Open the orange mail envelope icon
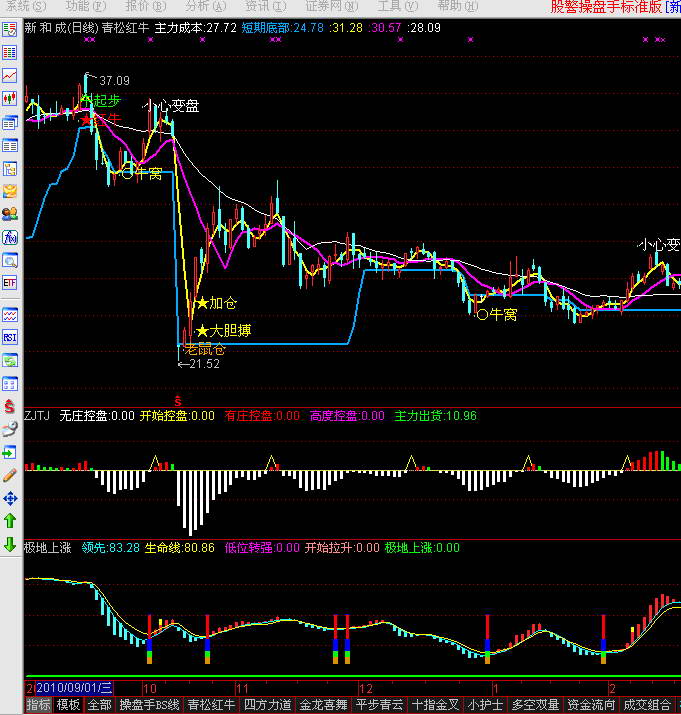The width and height of the screenshot is (681, 715). pos(10,191)
